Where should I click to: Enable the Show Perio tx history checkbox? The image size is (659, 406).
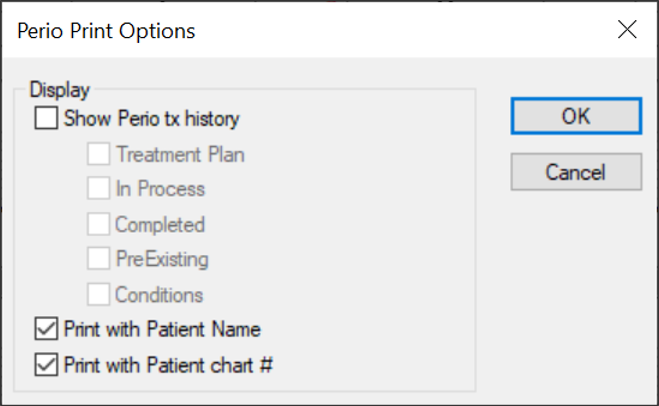coord(46,120)
